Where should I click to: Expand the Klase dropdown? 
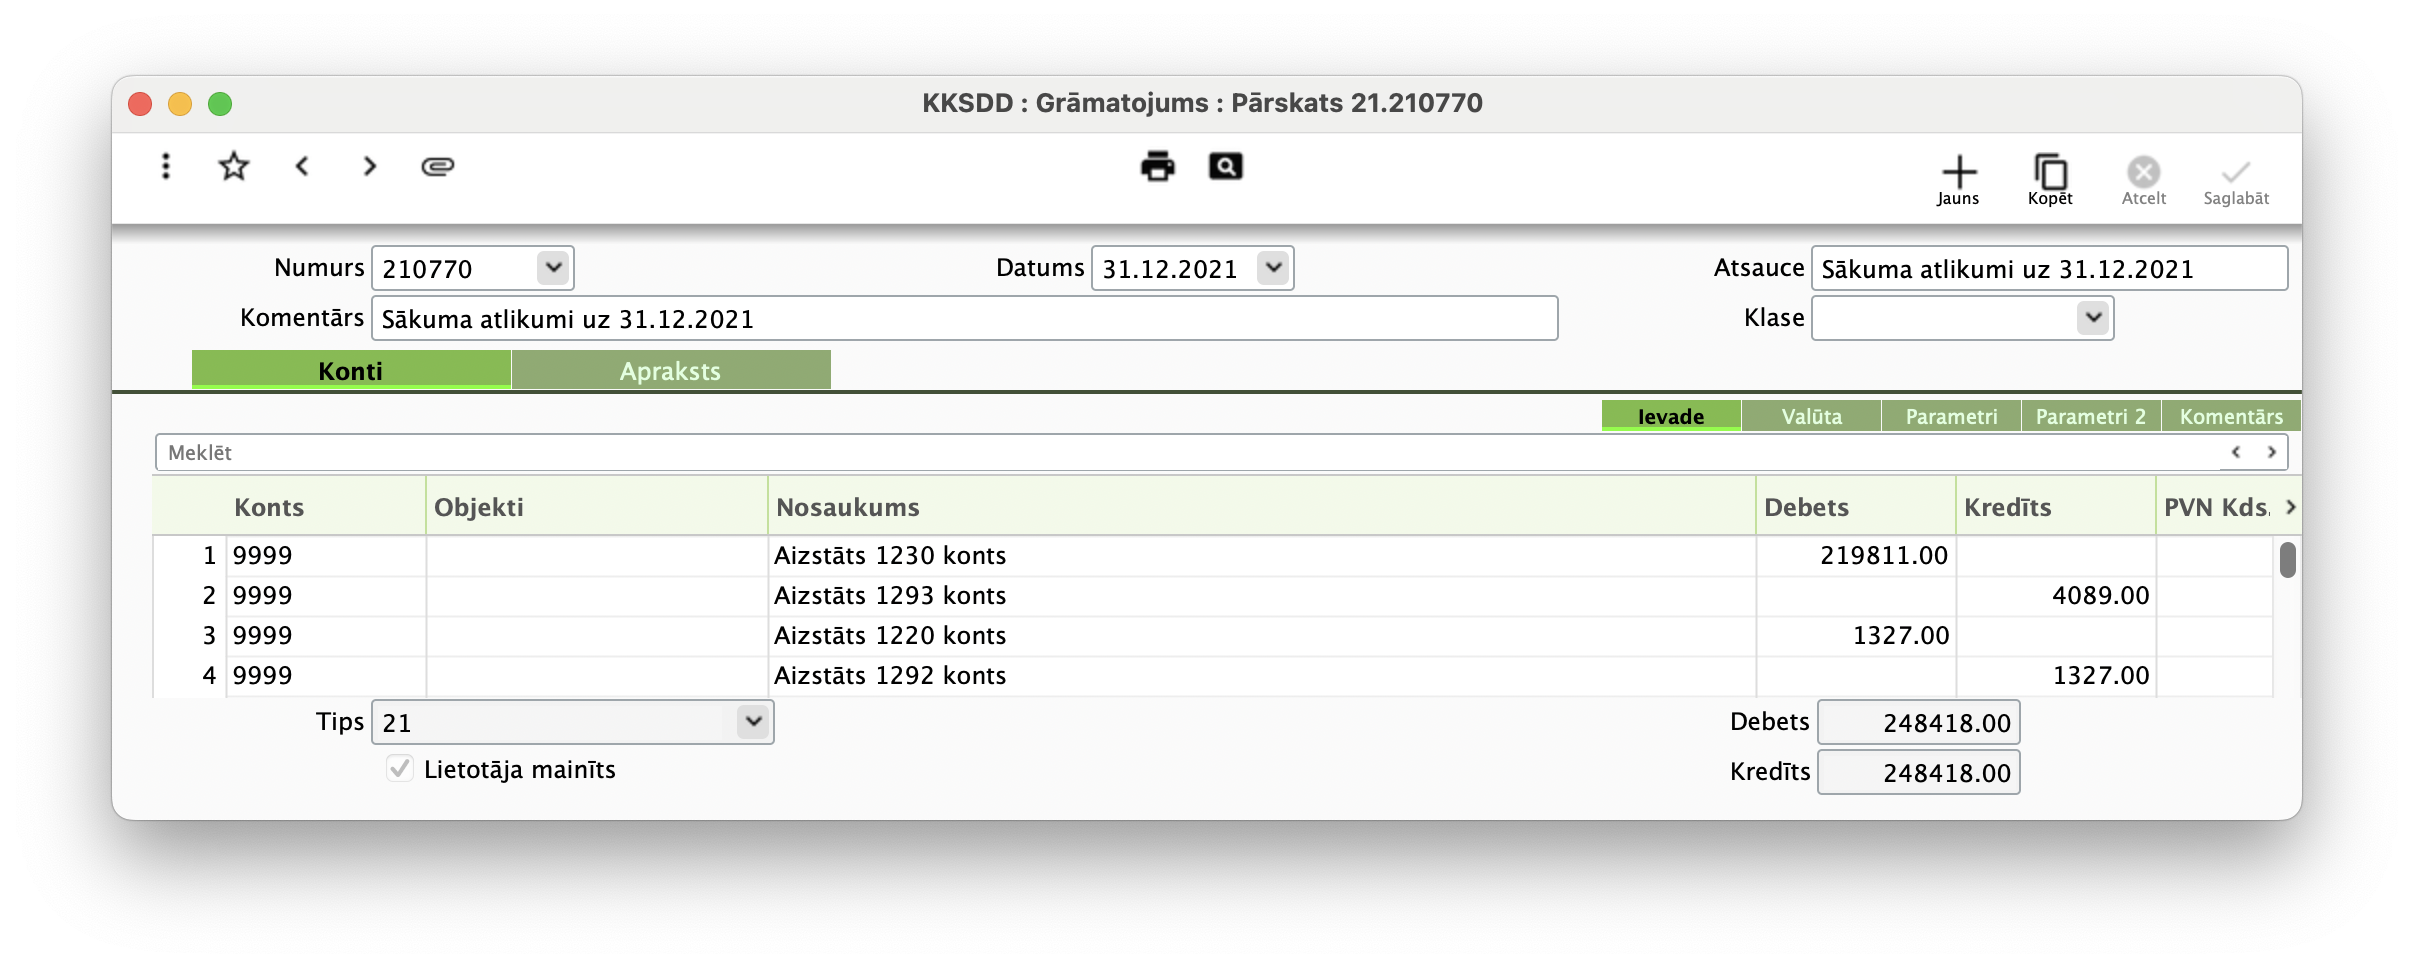[2093, 317]
